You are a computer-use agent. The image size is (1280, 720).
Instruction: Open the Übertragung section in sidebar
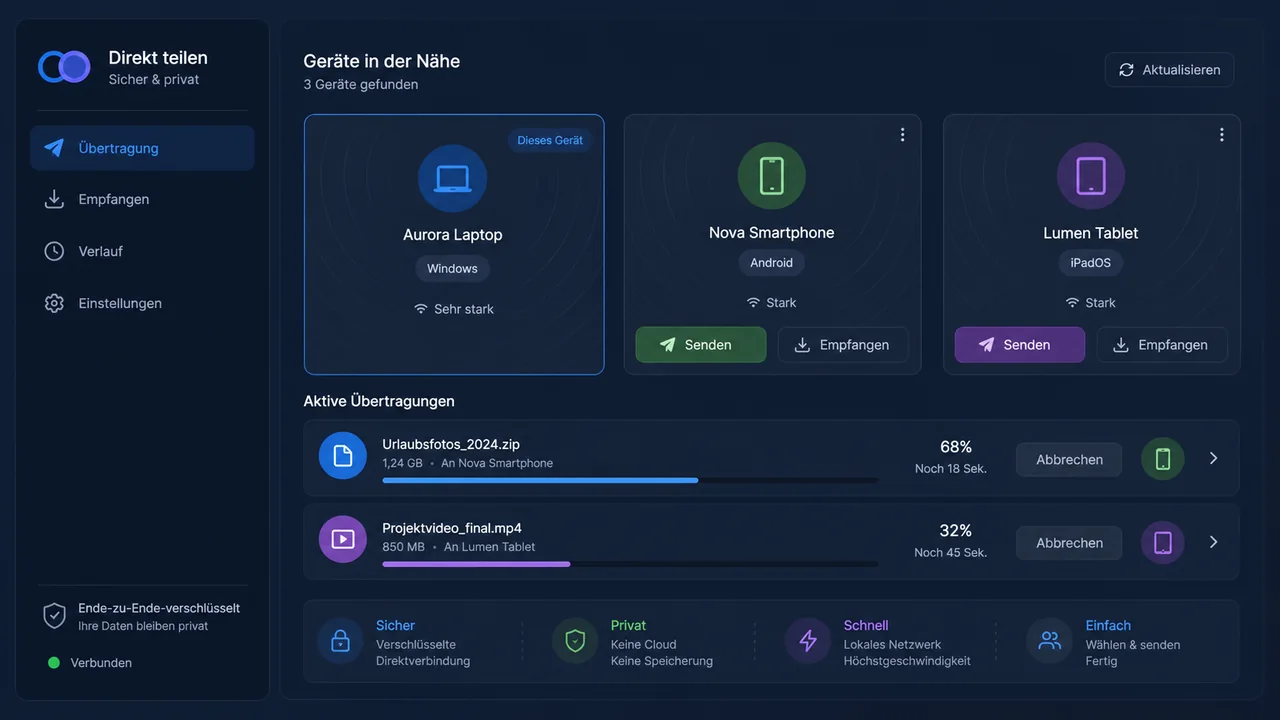pos(142,148)
